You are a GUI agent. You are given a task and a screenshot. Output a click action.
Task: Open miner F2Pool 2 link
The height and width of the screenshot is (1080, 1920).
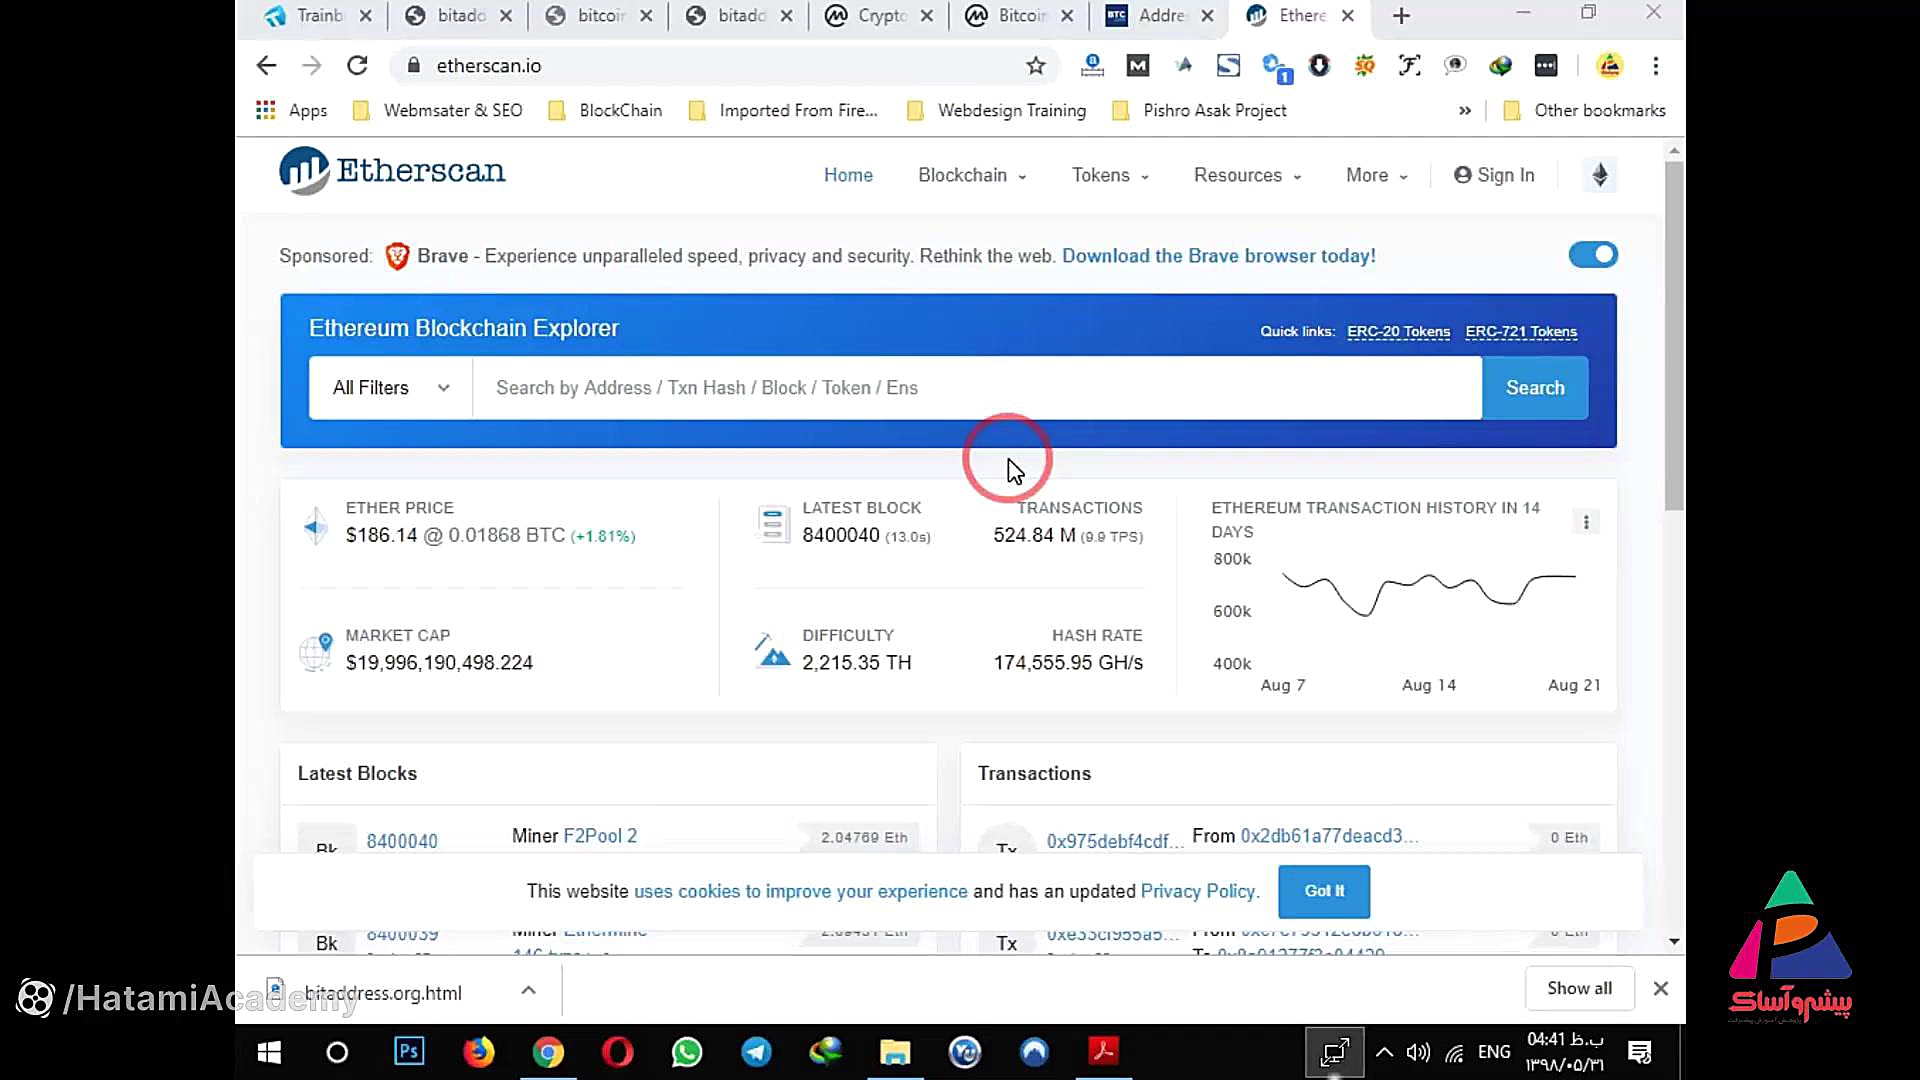coord(600,836)
